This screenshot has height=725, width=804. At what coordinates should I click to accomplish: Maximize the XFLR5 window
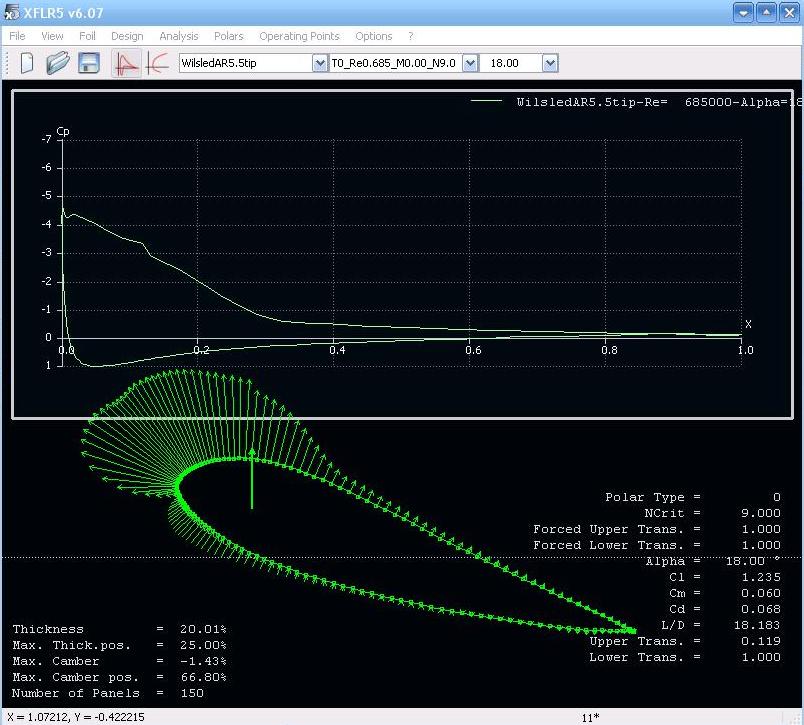pyautogui.click(x=765, y=13)
